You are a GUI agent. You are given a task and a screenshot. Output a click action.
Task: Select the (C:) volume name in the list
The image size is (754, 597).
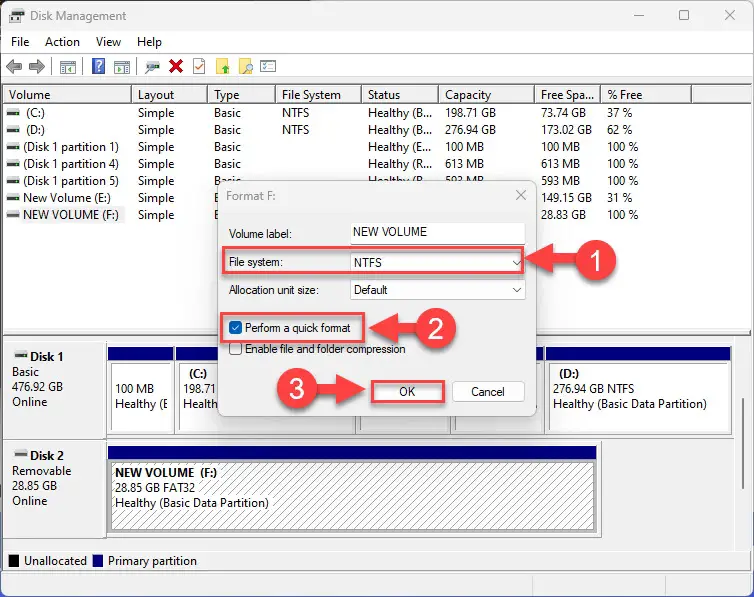click(35, 112)
